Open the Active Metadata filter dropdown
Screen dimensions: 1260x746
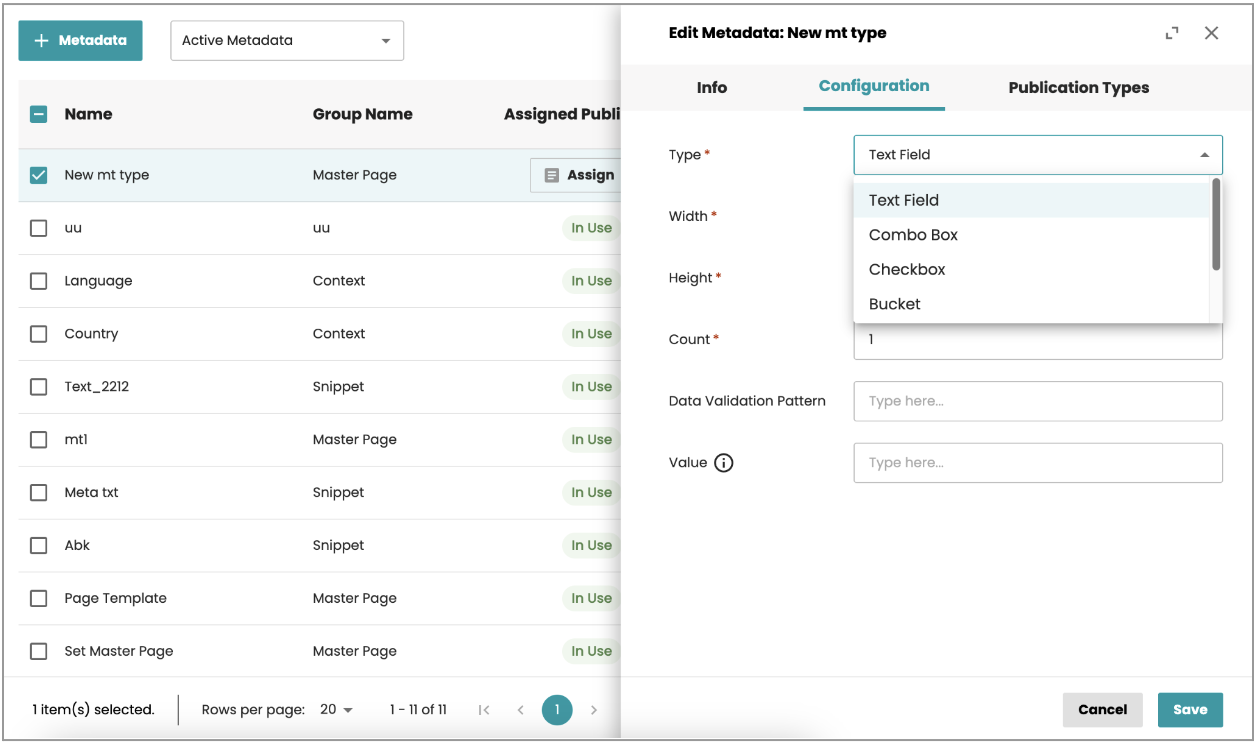[287, 41]
